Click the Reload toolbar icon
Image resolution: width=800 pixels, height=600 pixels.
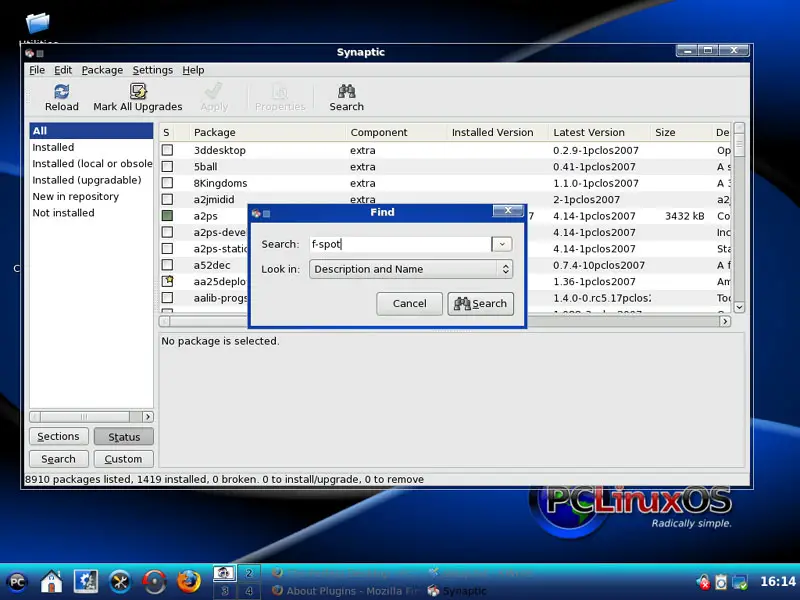pyautogui.click(x=62, y=92)
